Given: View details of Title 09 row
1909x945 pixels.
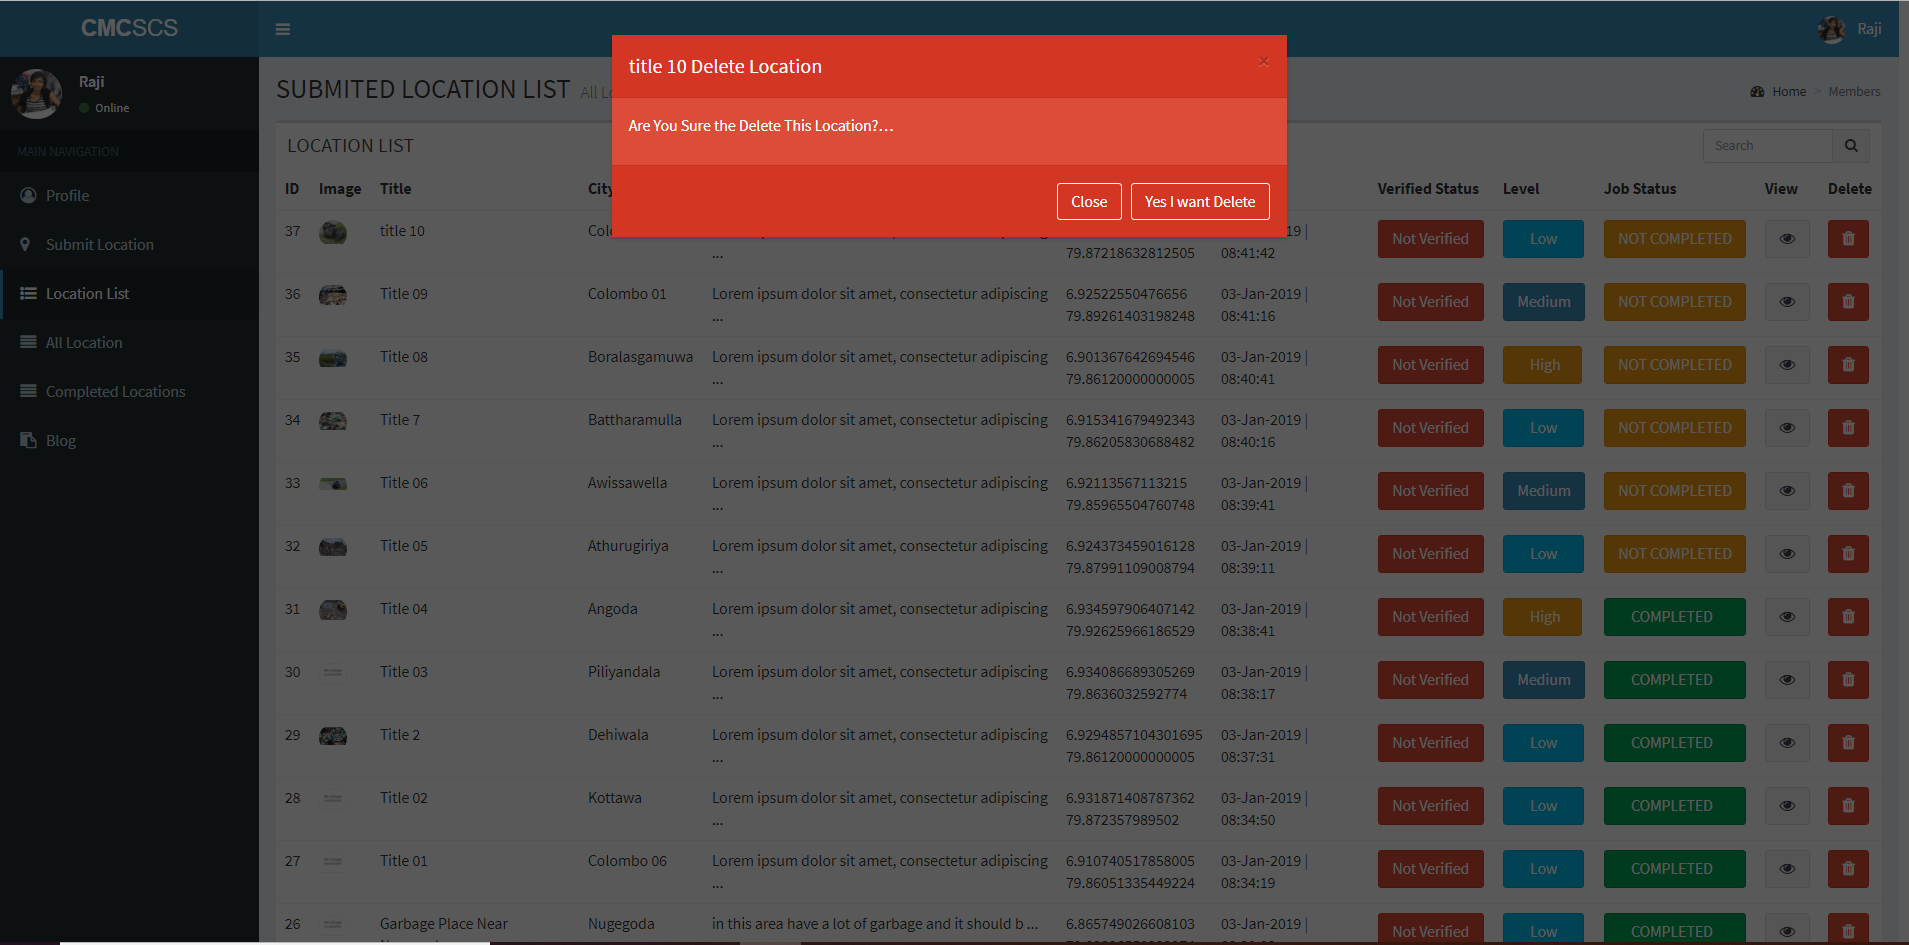Looking at the screenshot, I should click(1787, 302).
